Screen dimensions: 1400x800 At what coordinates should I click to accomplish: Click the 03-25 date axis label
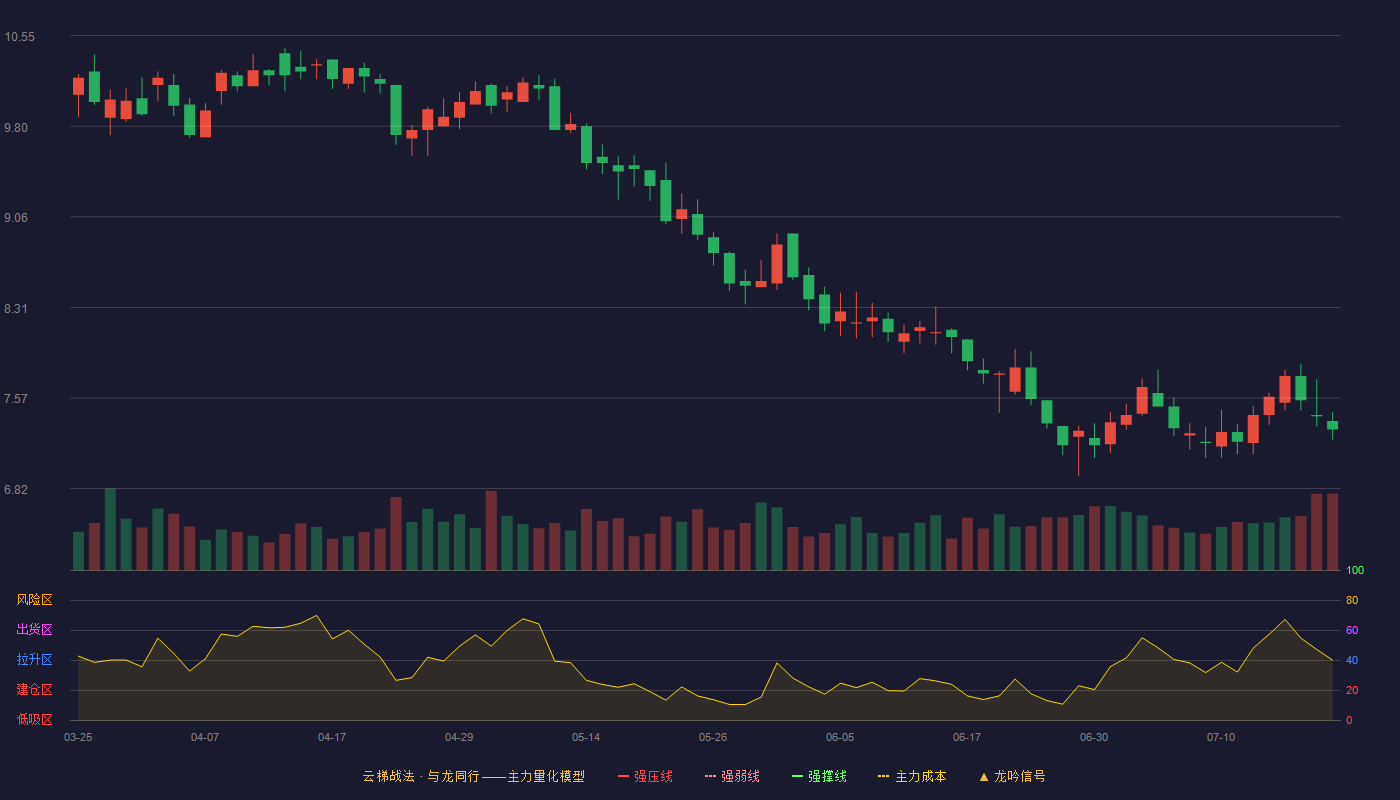click(78, 737)
